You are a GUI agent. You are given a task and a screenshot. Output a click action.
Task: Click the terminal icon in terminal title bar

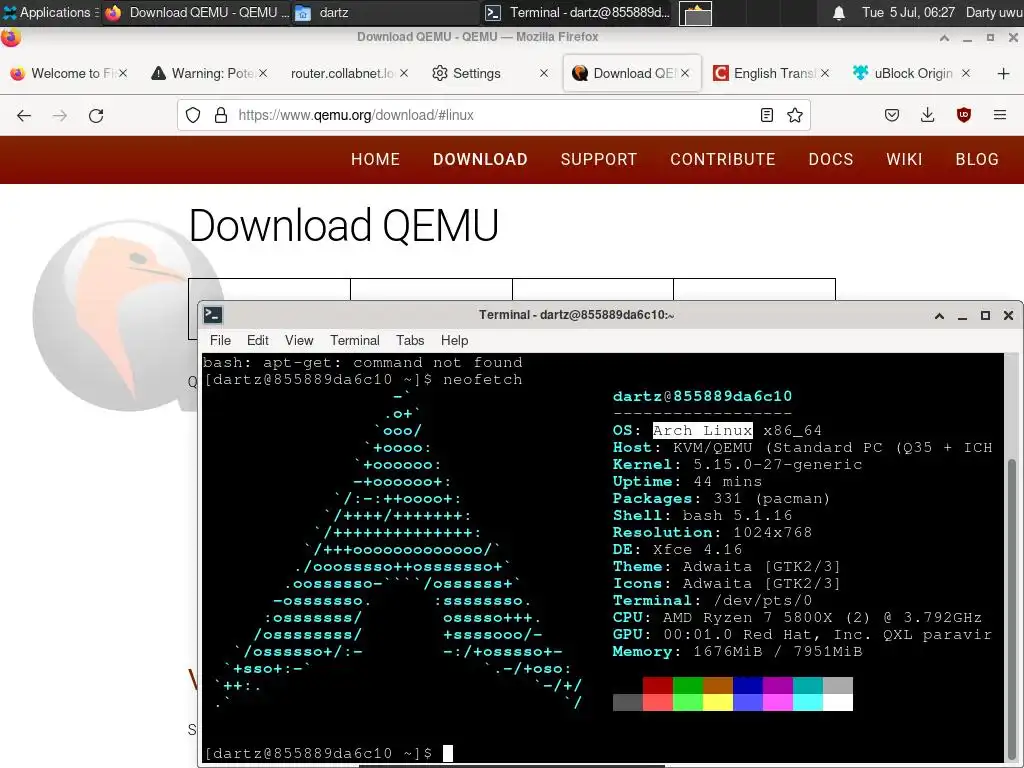pyautogui.click(x=213, y=315)
